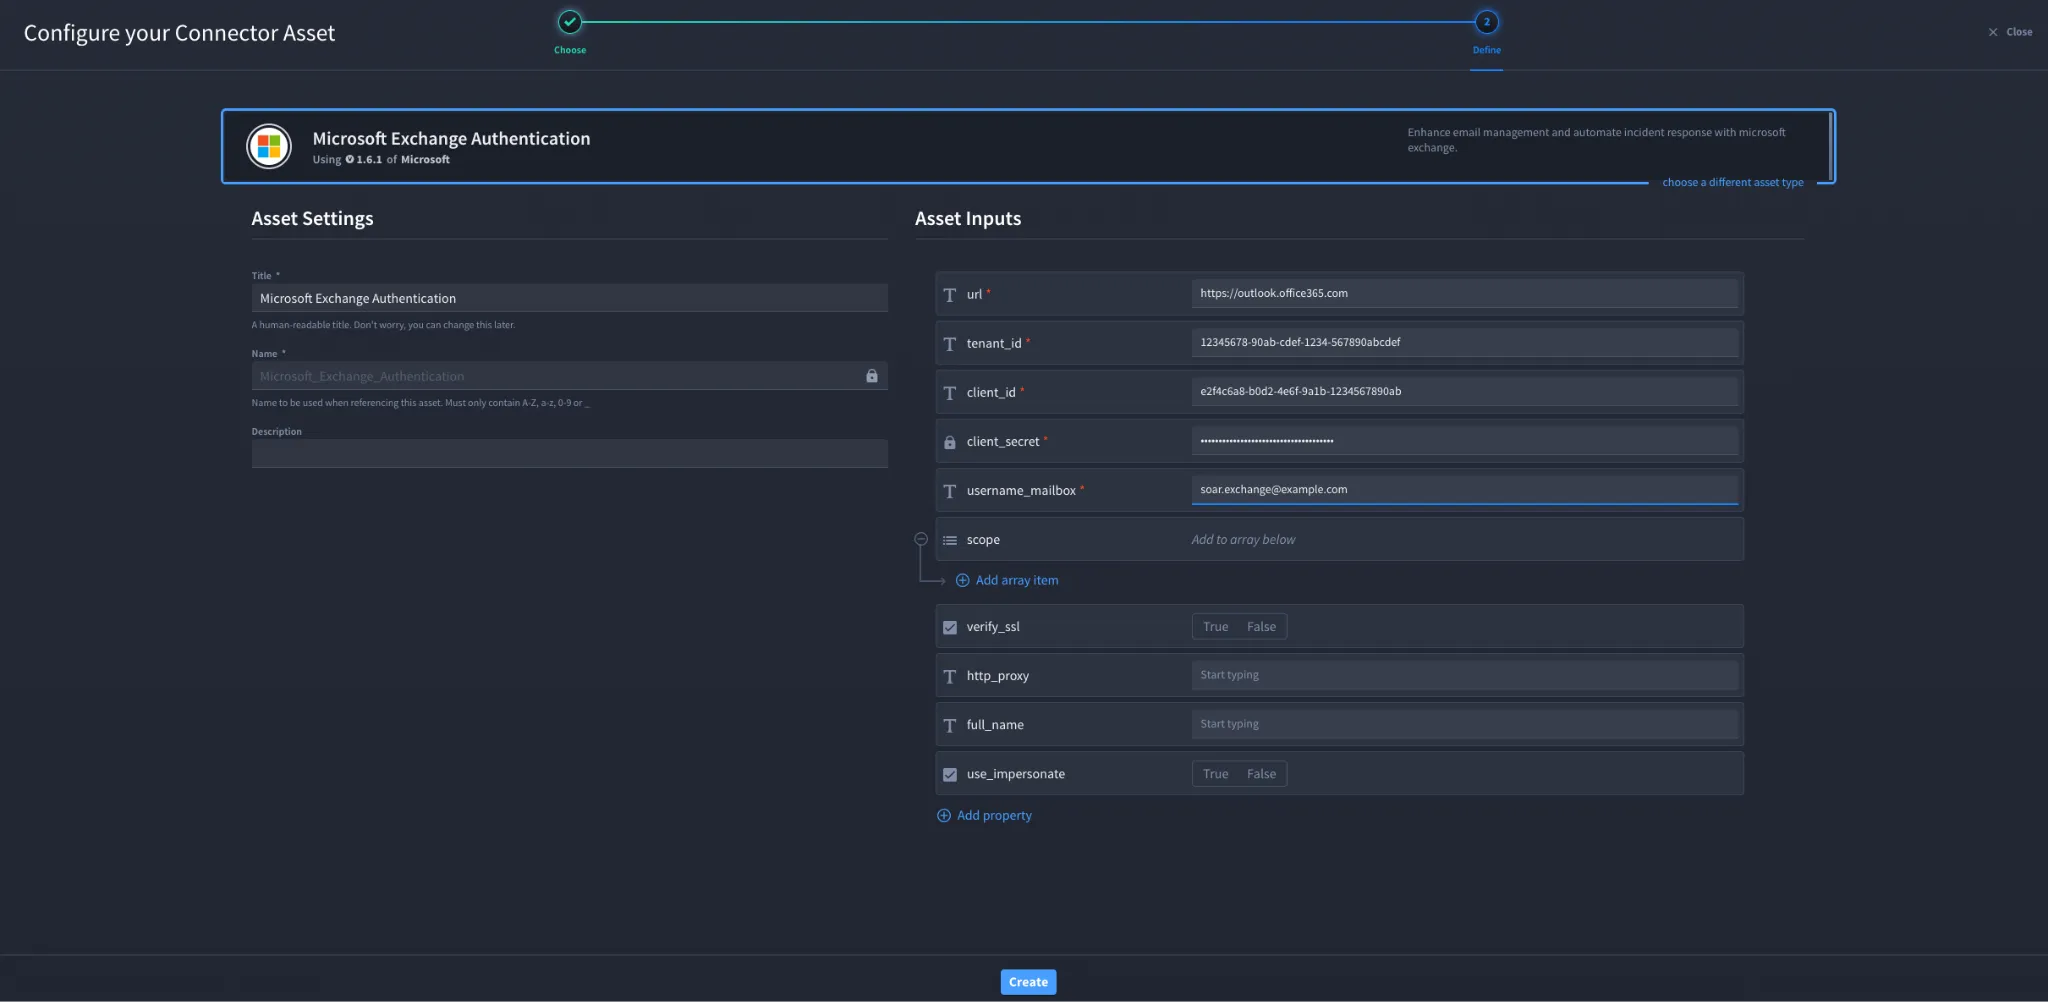Viewport: 2048px width, 1002px height.
Task: Click the url value field
Action: [1464, 293]
